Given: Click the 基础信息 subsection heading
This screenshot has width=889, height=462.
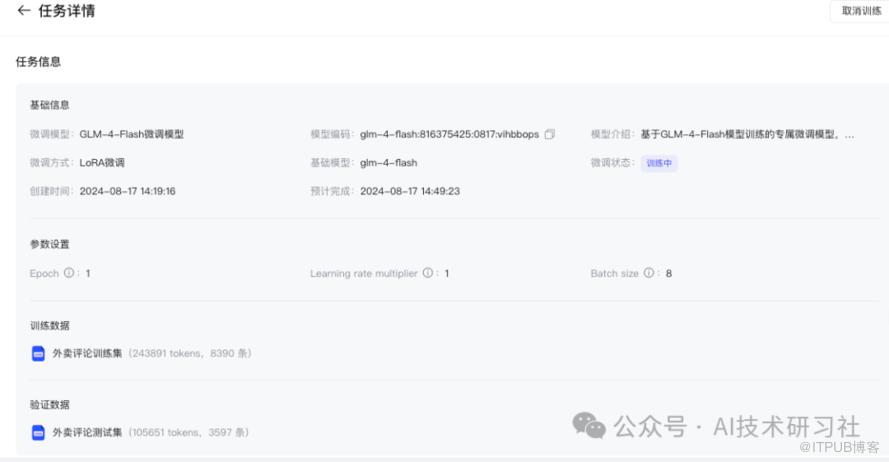Looking at the screenshot, I should (49, 105).
